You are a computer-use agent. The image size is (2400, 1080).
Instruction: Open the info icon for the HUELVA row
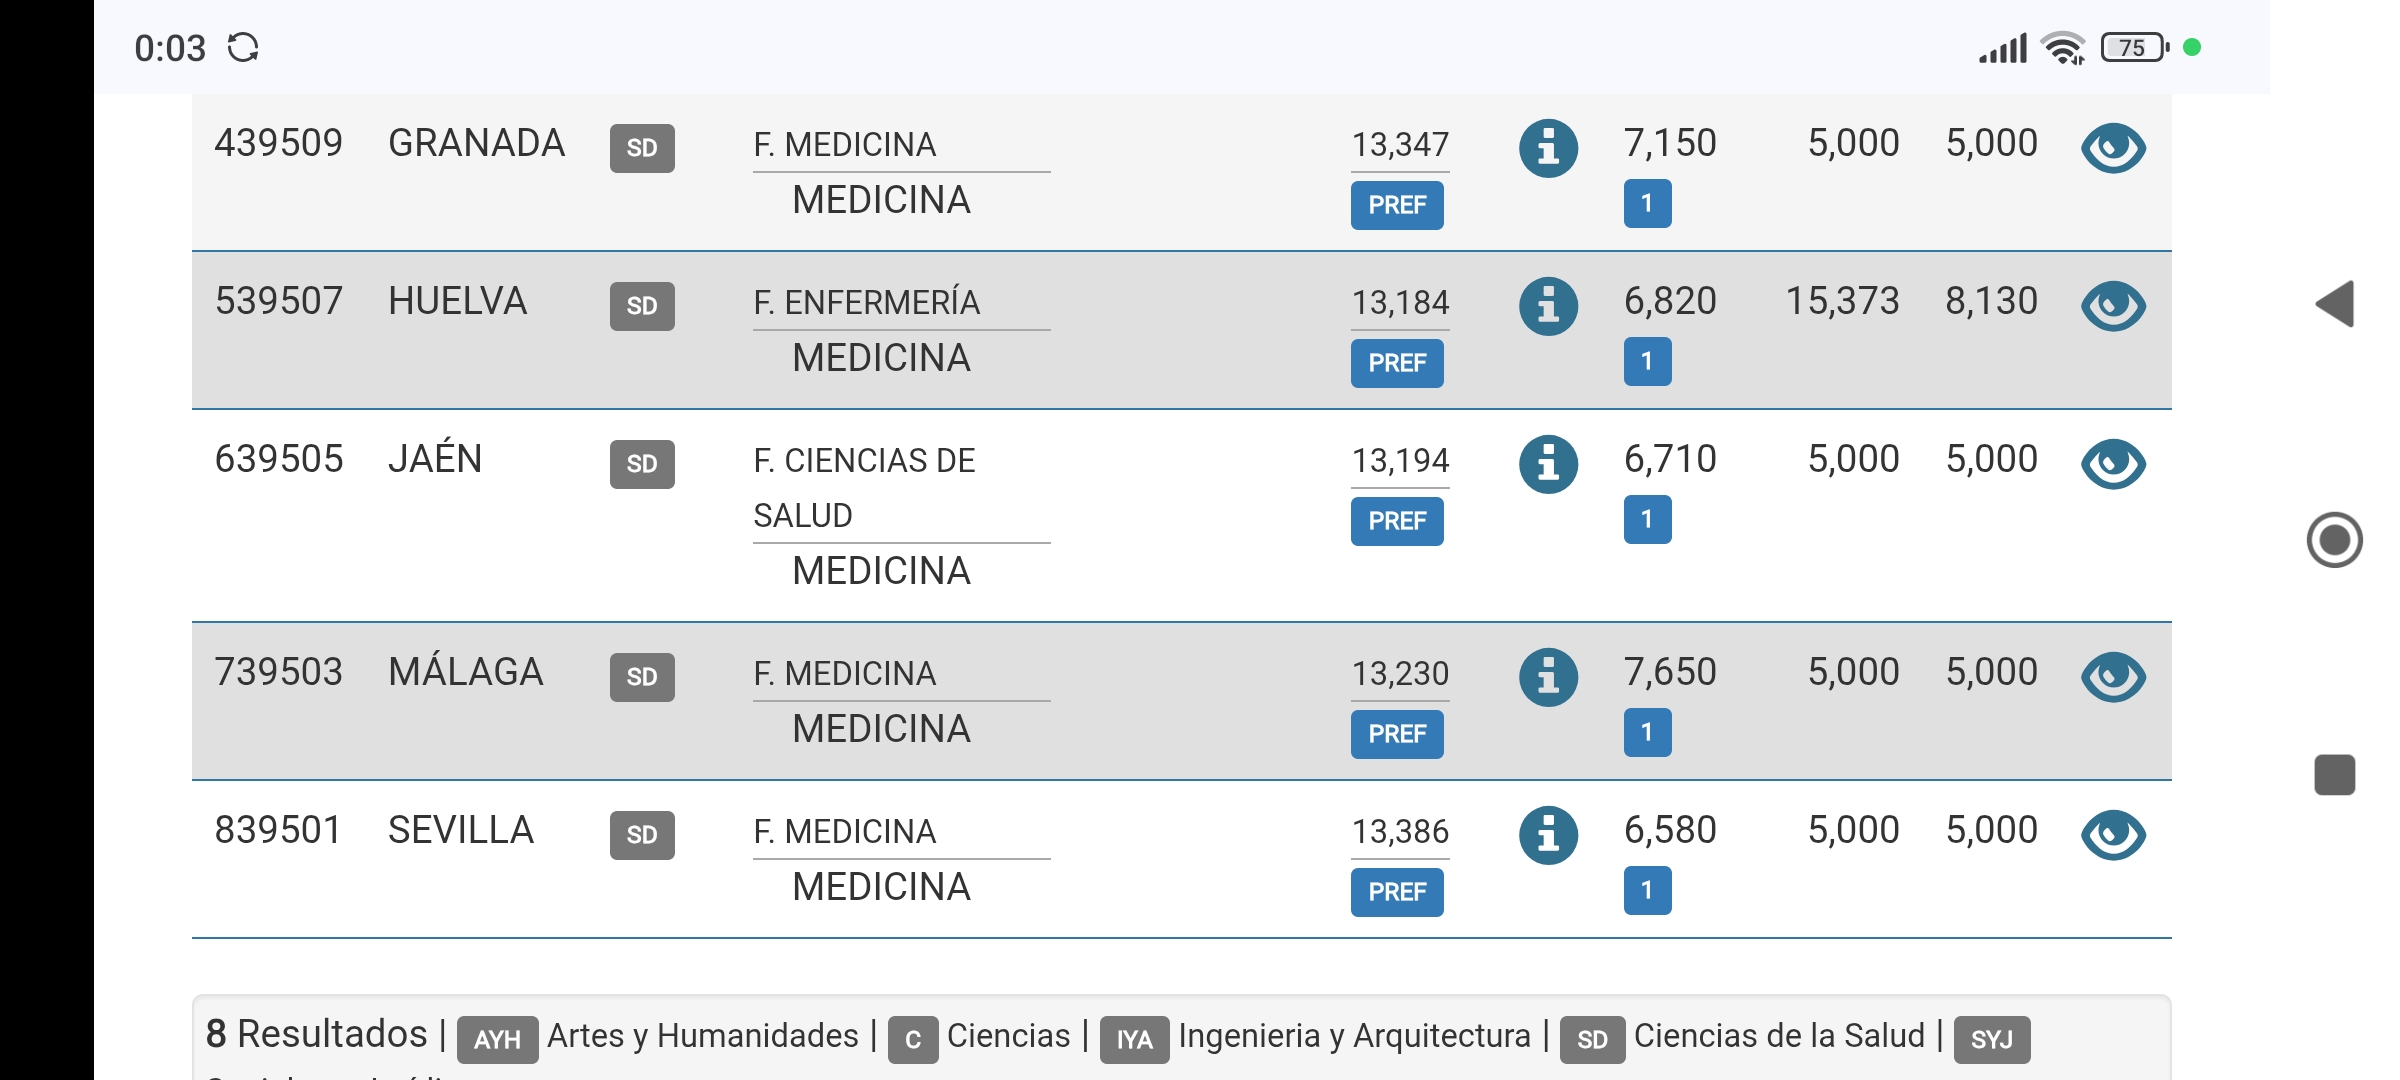(x=1548, y=306)
